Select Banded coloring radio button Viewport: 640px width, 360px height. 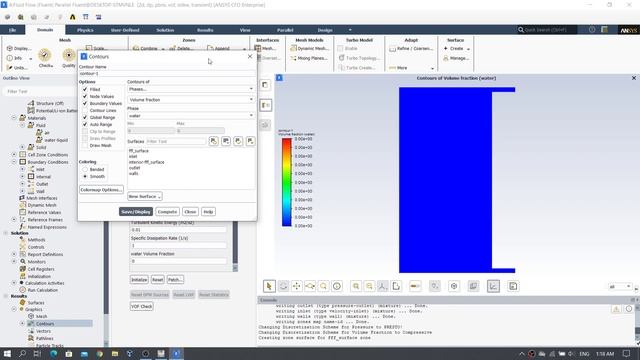(85, 169)
